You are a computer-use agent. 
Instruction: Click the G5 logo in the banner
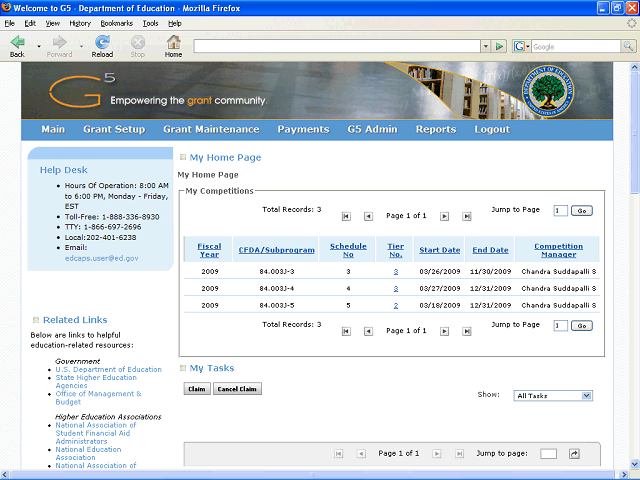tap(82, 90)
